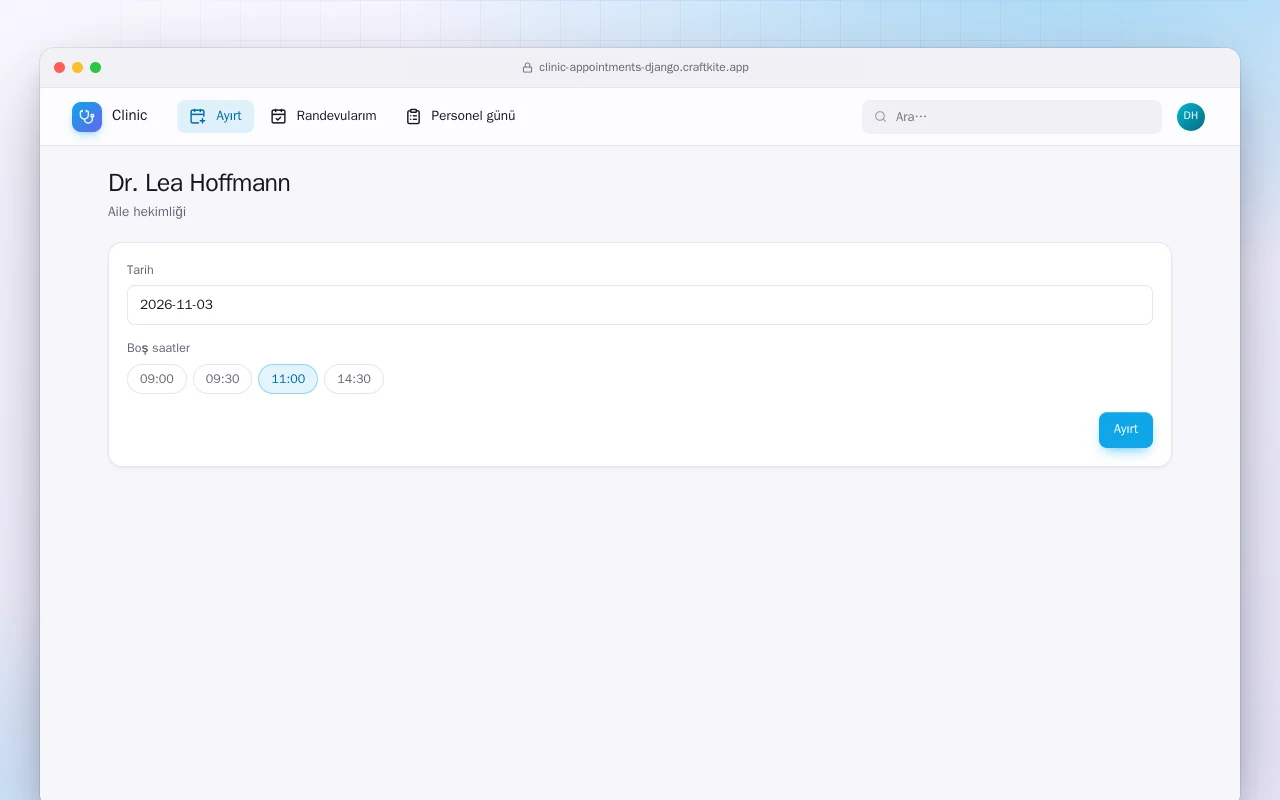Open the DH user avatar menu

tap(1191, 117)
